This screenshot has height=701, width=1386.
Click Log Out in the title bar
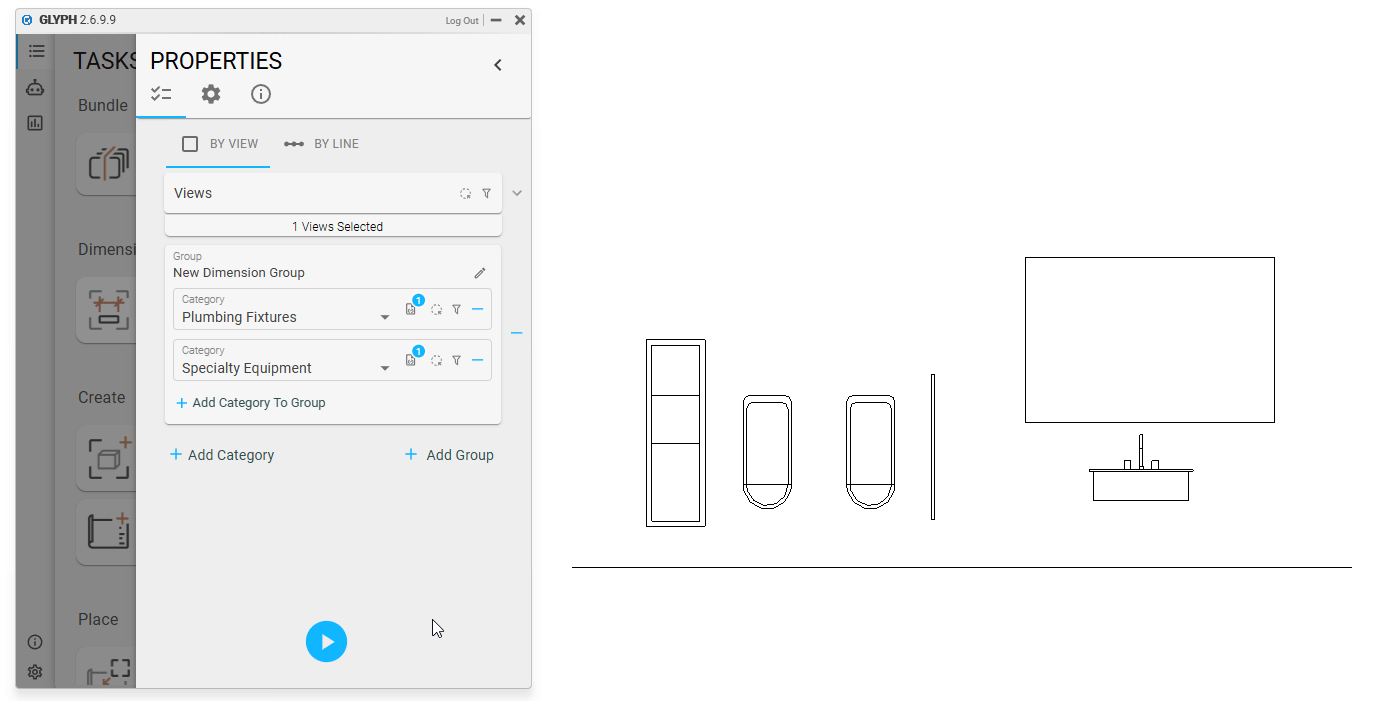(x=461, y=20)
